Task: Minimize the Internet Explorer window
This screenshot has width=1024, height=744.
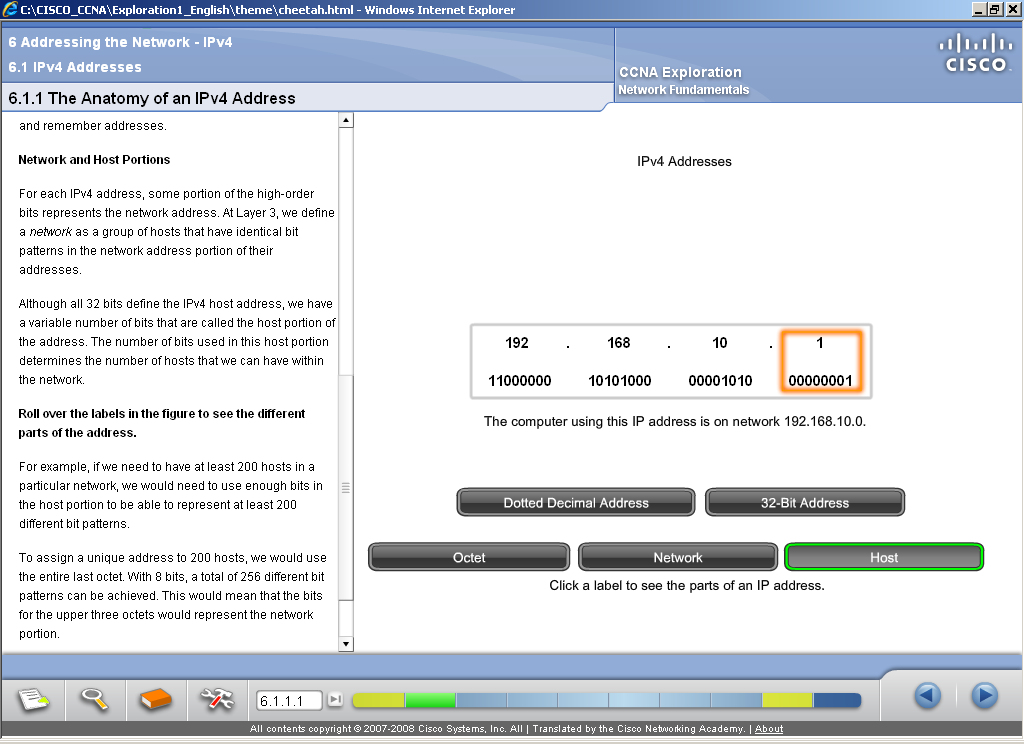Action: click(x=978, y=9)
